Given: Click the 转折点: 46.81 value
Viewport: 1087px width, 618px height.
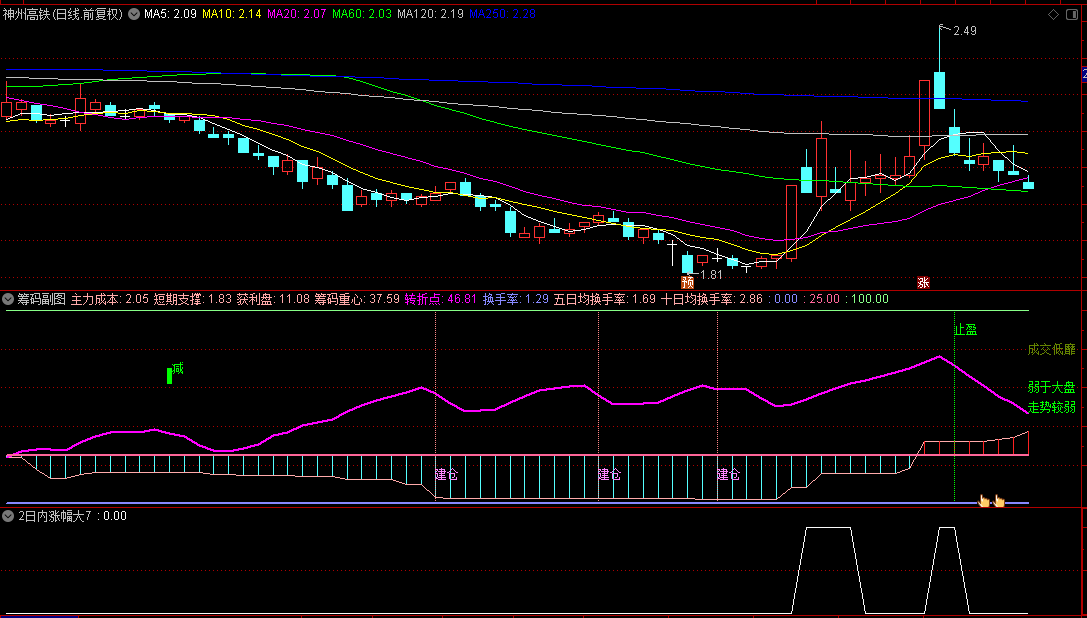Looking at the screenshot, I should [x=441, y=300].
